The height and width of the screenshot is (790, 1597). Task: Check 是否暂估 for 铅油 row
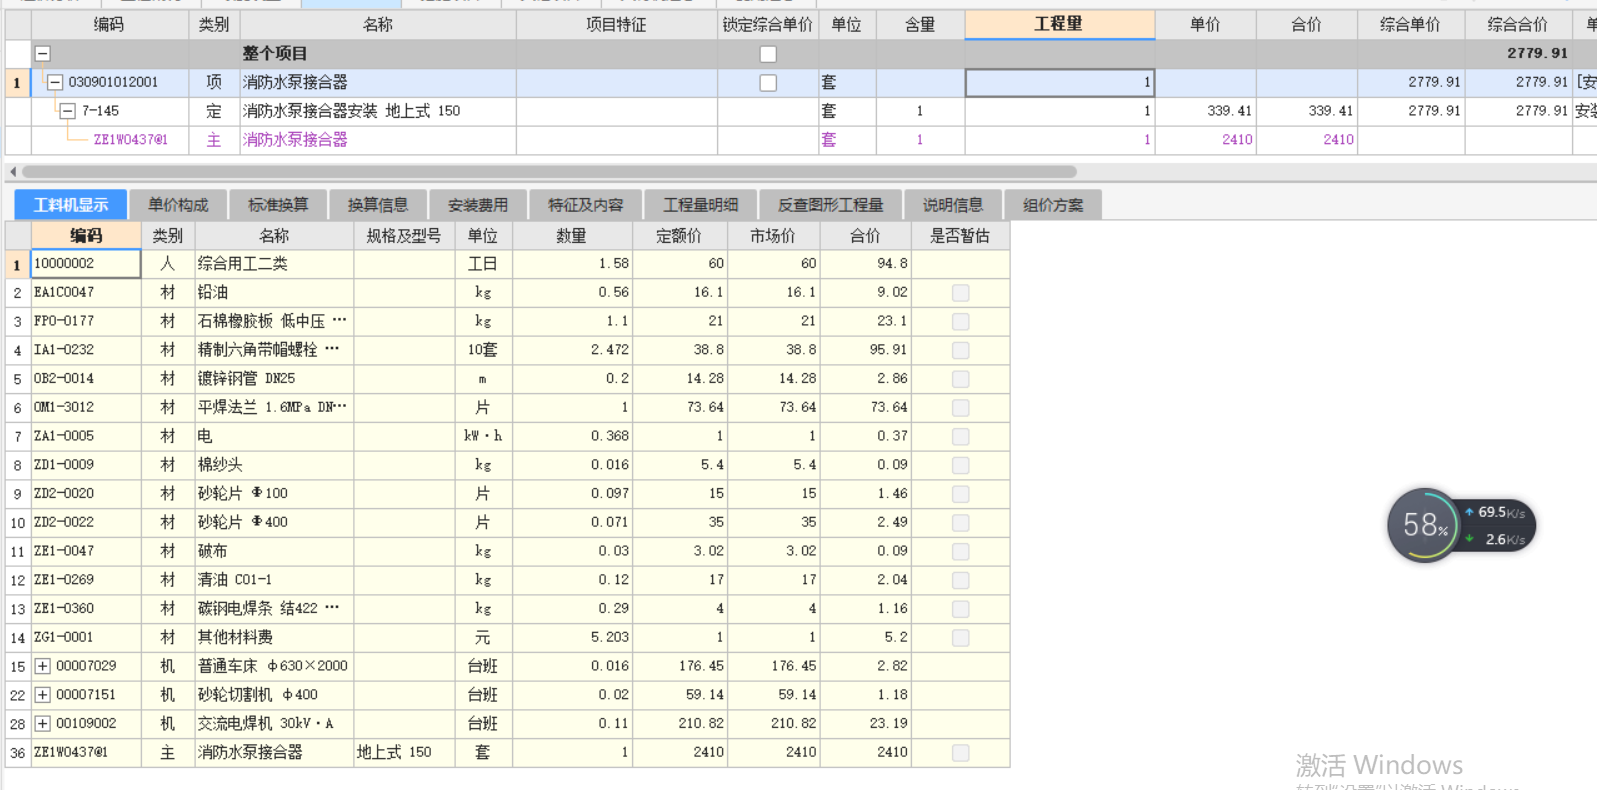(x=961, y=293)
